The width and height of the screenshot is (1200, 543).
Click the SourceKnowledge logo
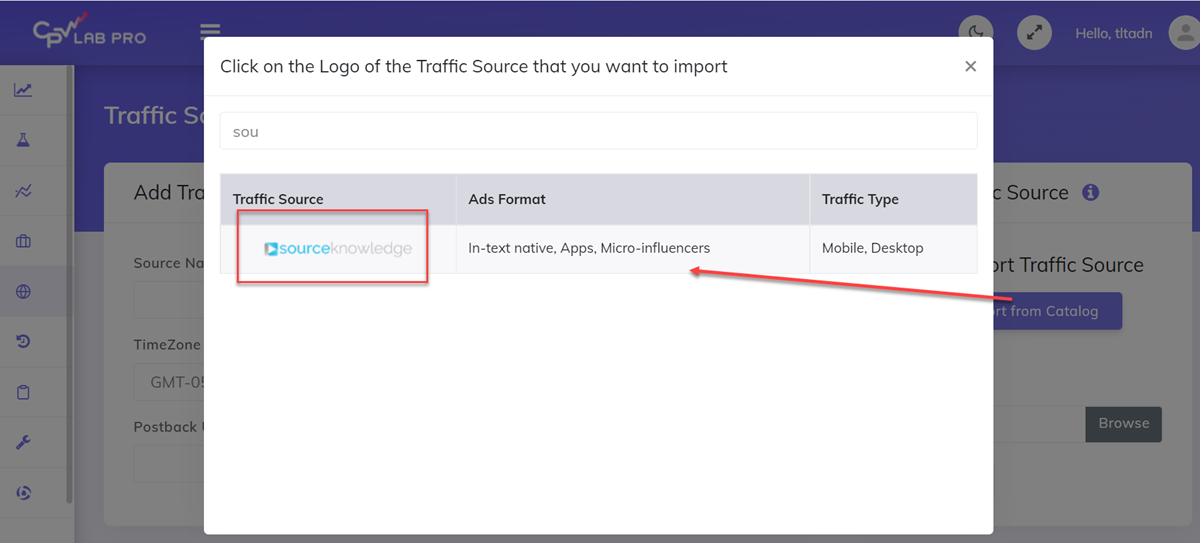tap(338, 249)
